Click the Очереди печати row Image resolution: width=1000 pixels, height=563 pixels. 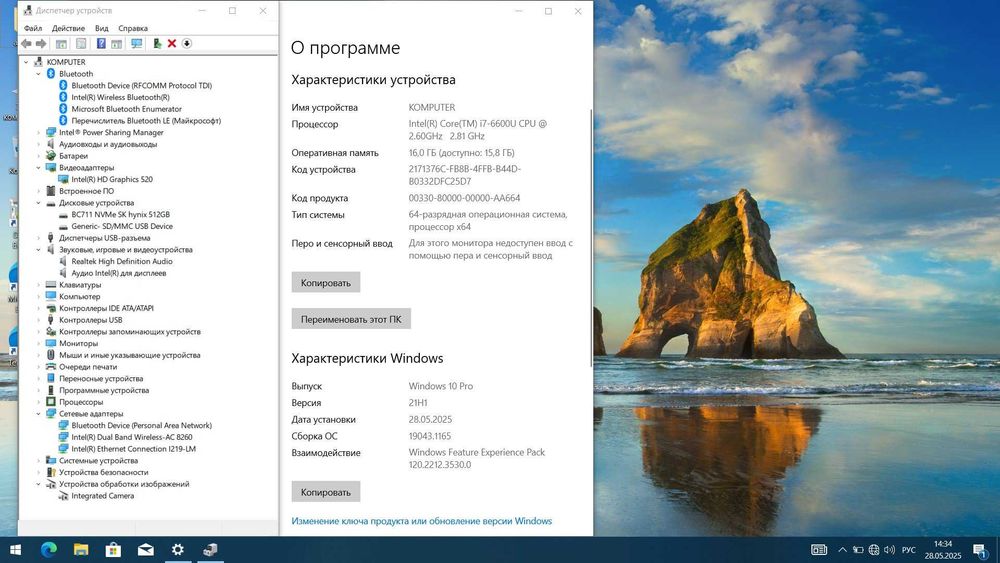tap(88, 367)
